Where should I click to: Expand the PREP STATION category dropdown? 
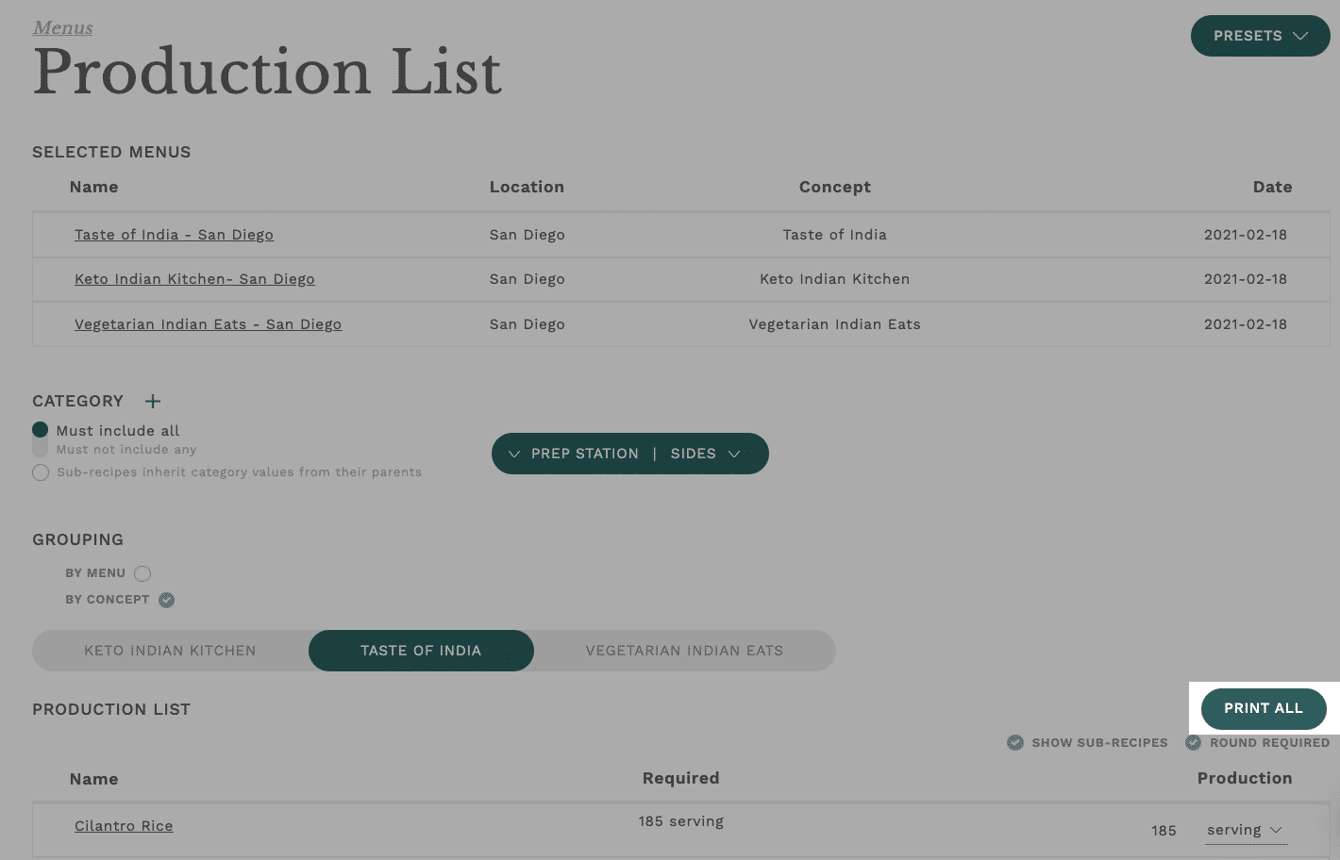[x=514, y=454]
